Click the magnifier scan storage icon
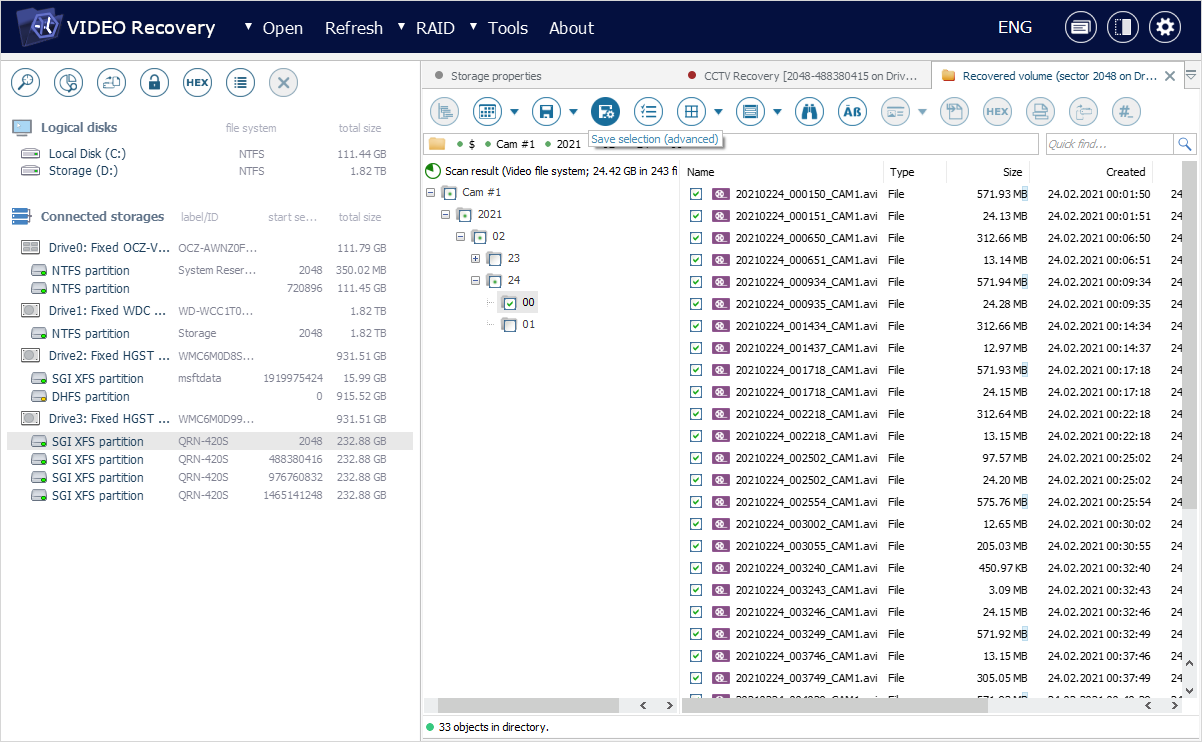This screenshot has height=742, width=1202. click(x=25, y=83)
